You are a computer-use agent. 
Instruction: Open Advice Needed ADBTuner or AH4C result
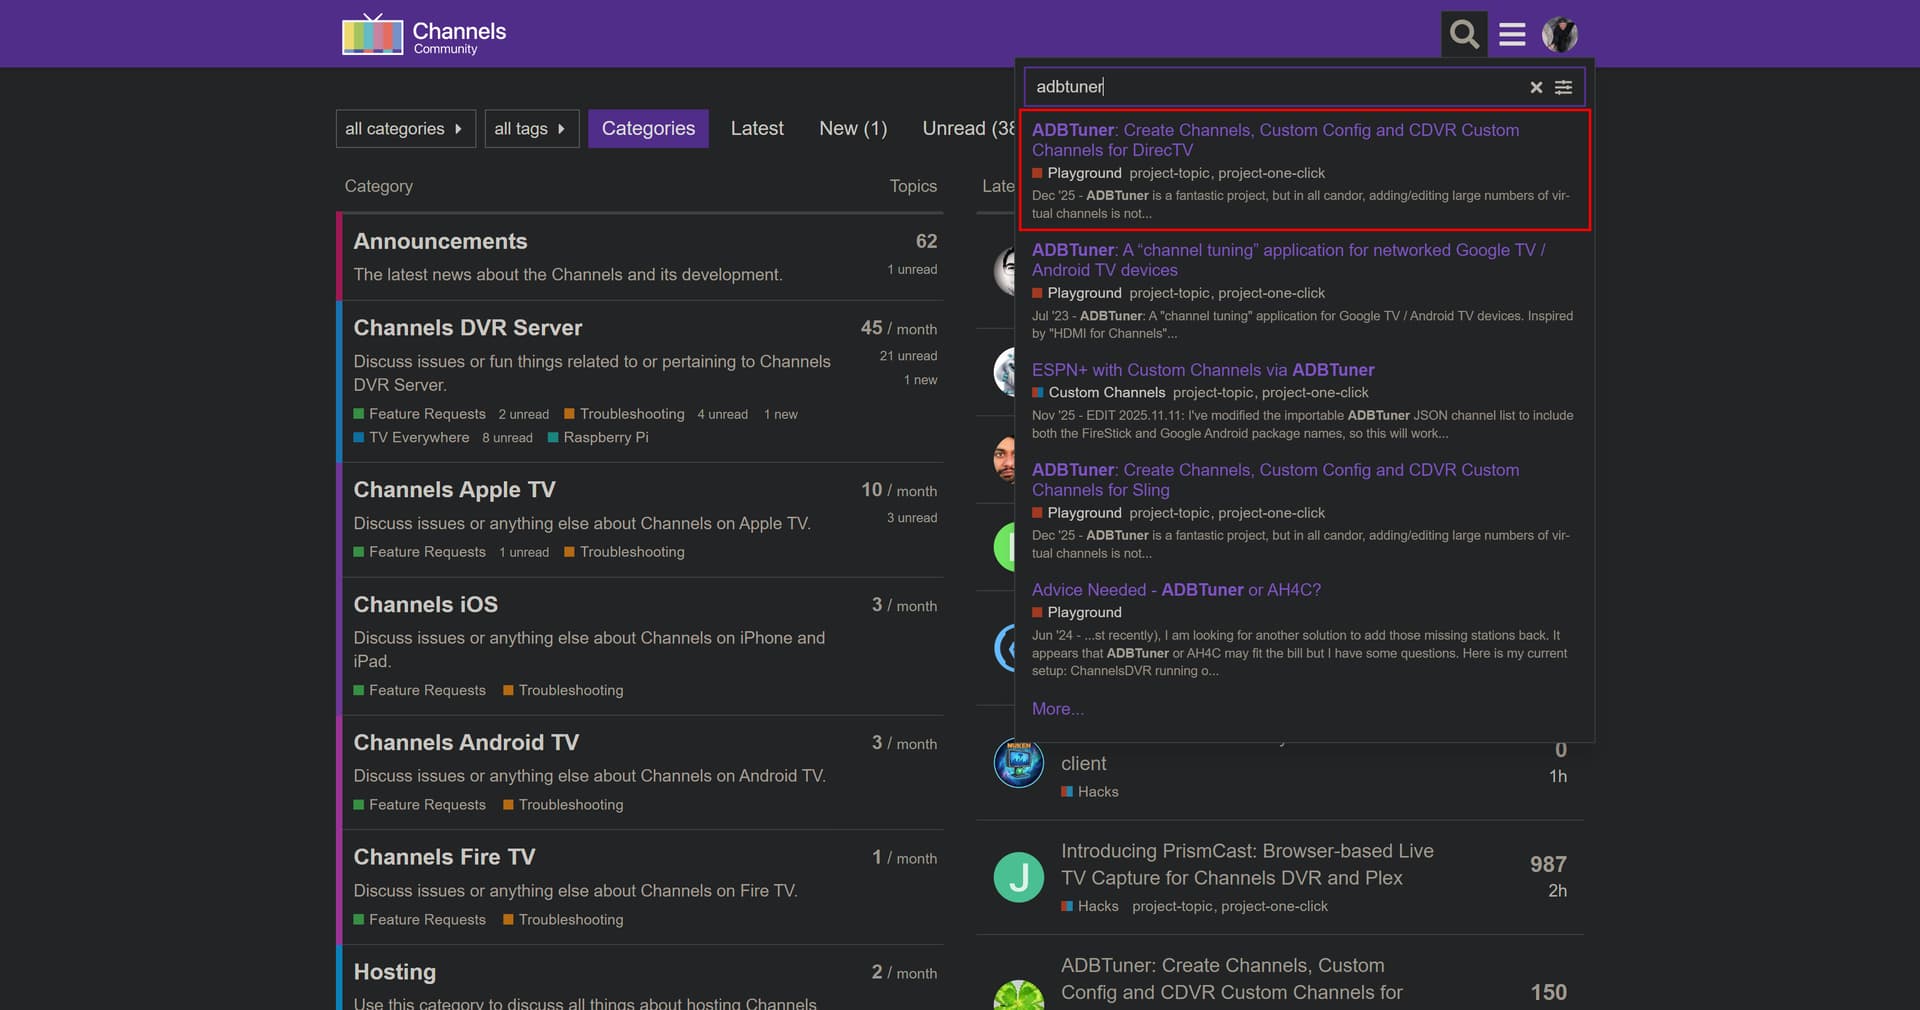[x=1176, y=590]
